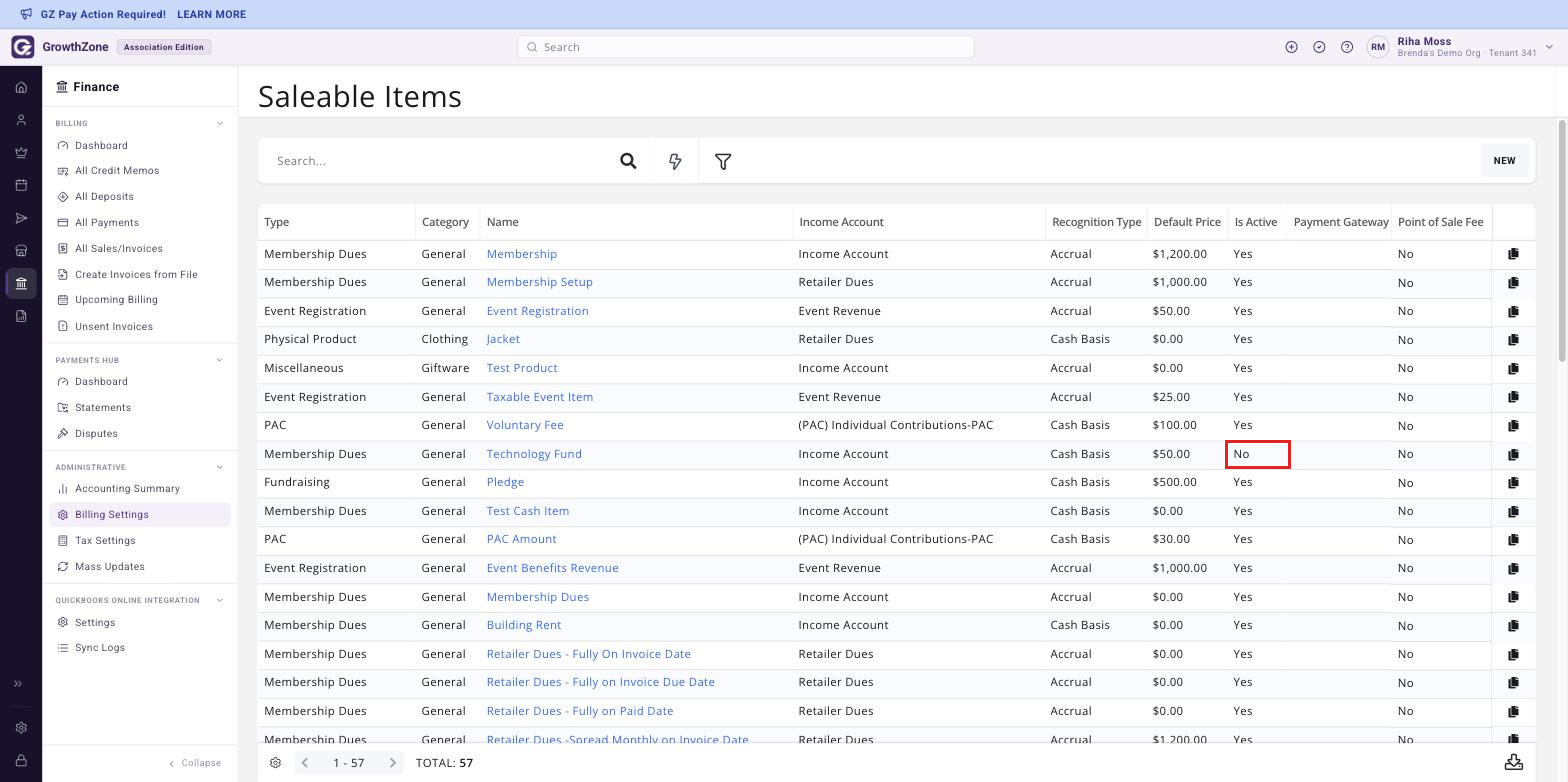This screenshot has width=1568, height=782.
Task: Click LEARN MORE in the banner
Action: tap(211, 15)
